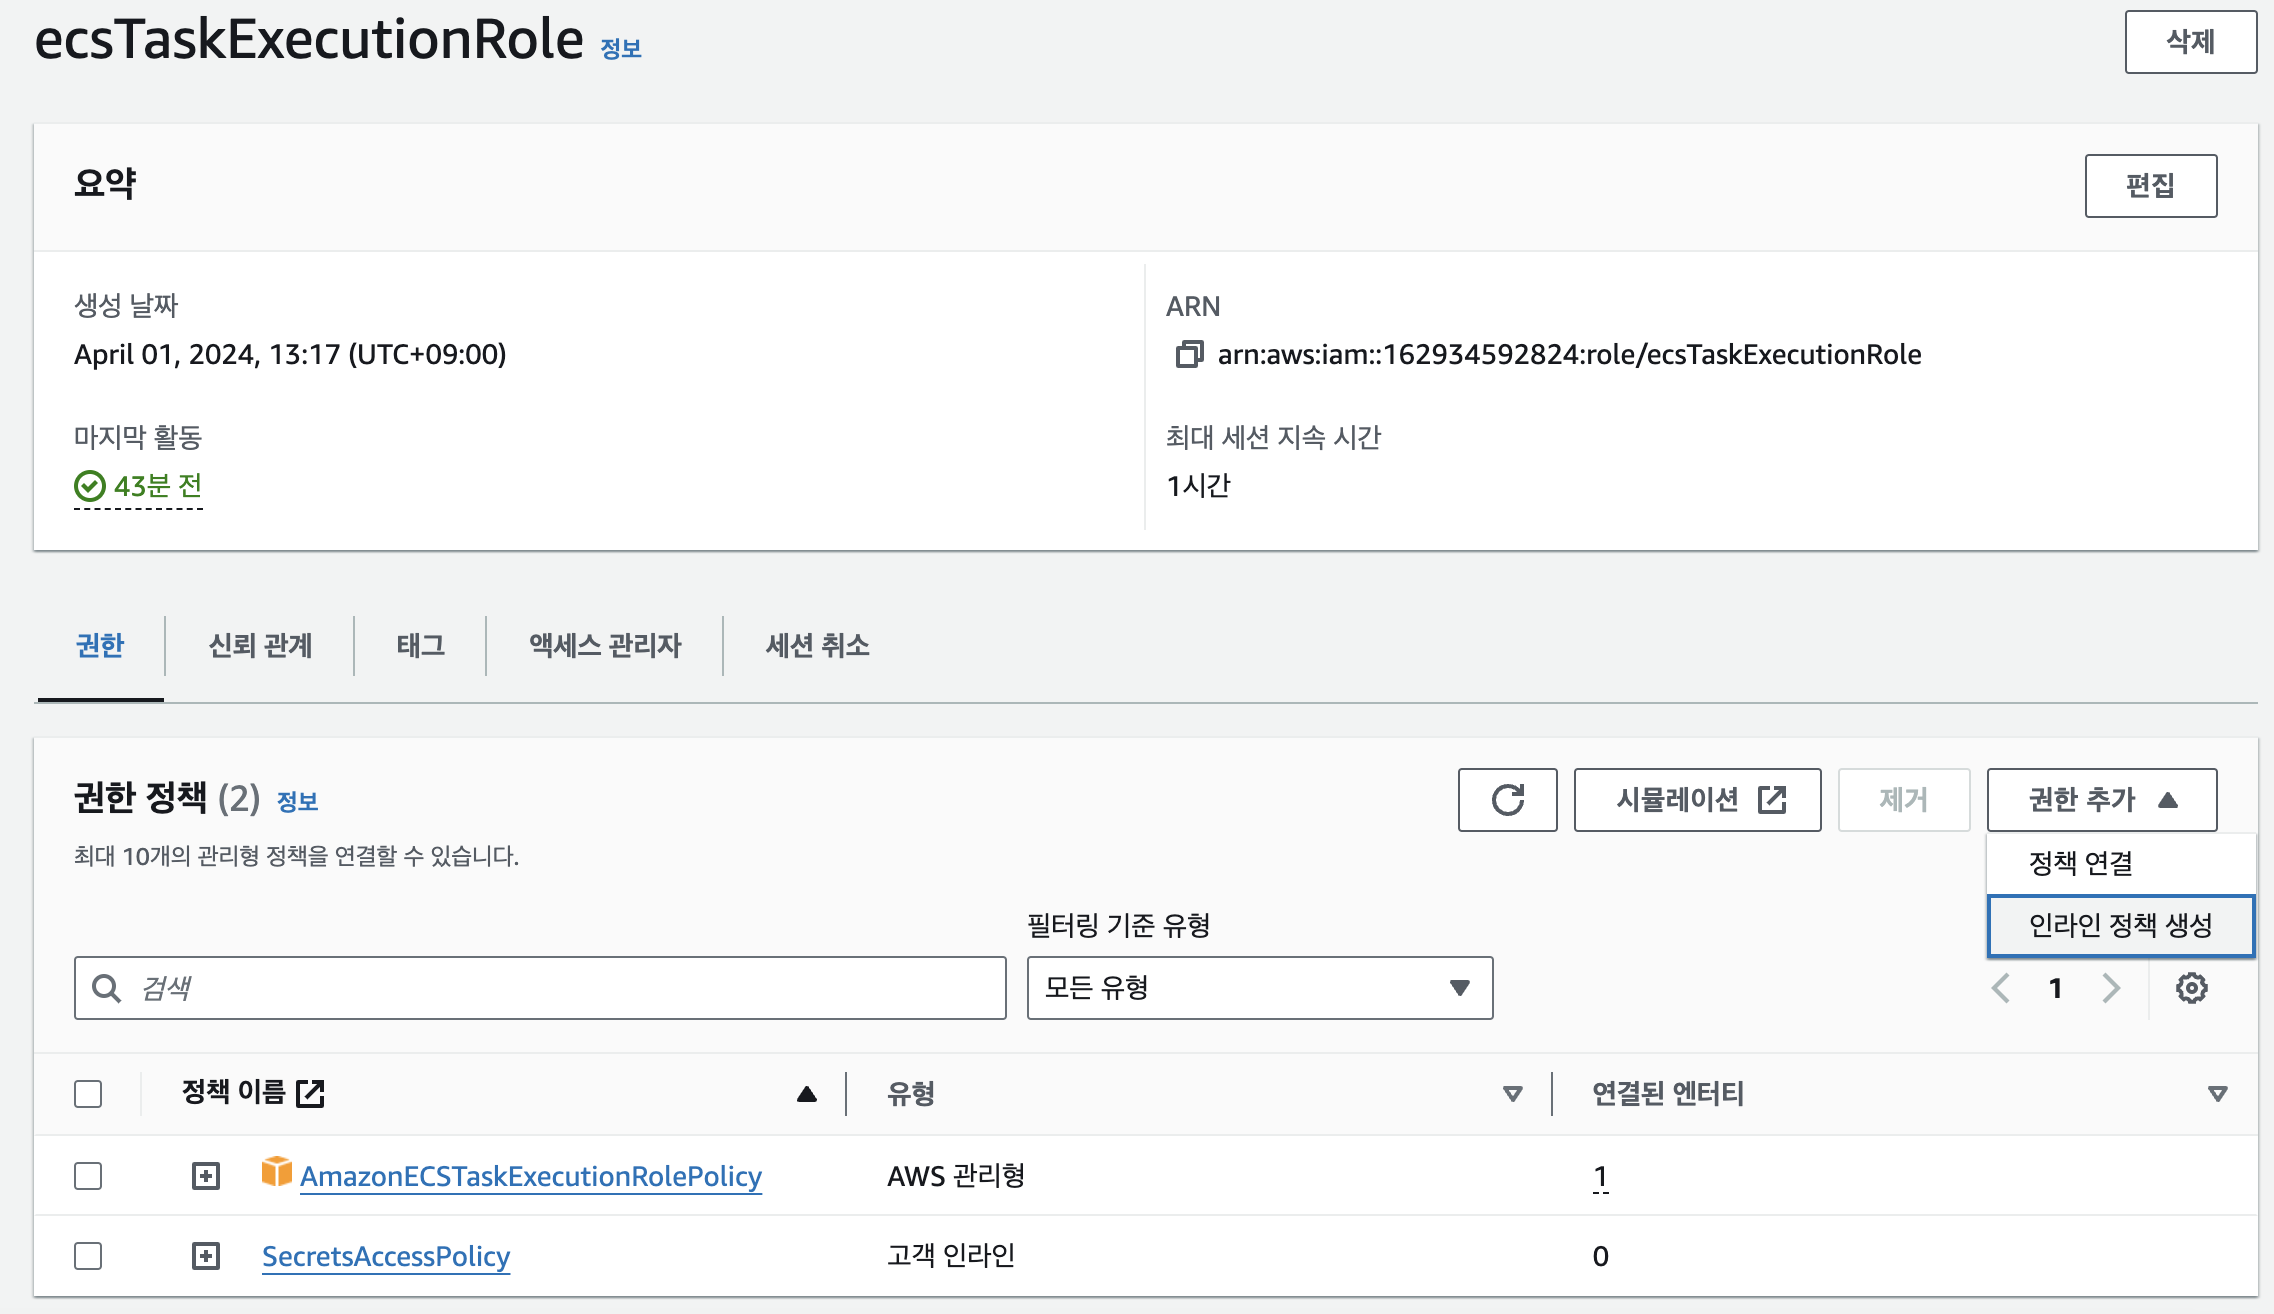Switch to the 신뢰 관계 tab

click(x=260, y=646)
